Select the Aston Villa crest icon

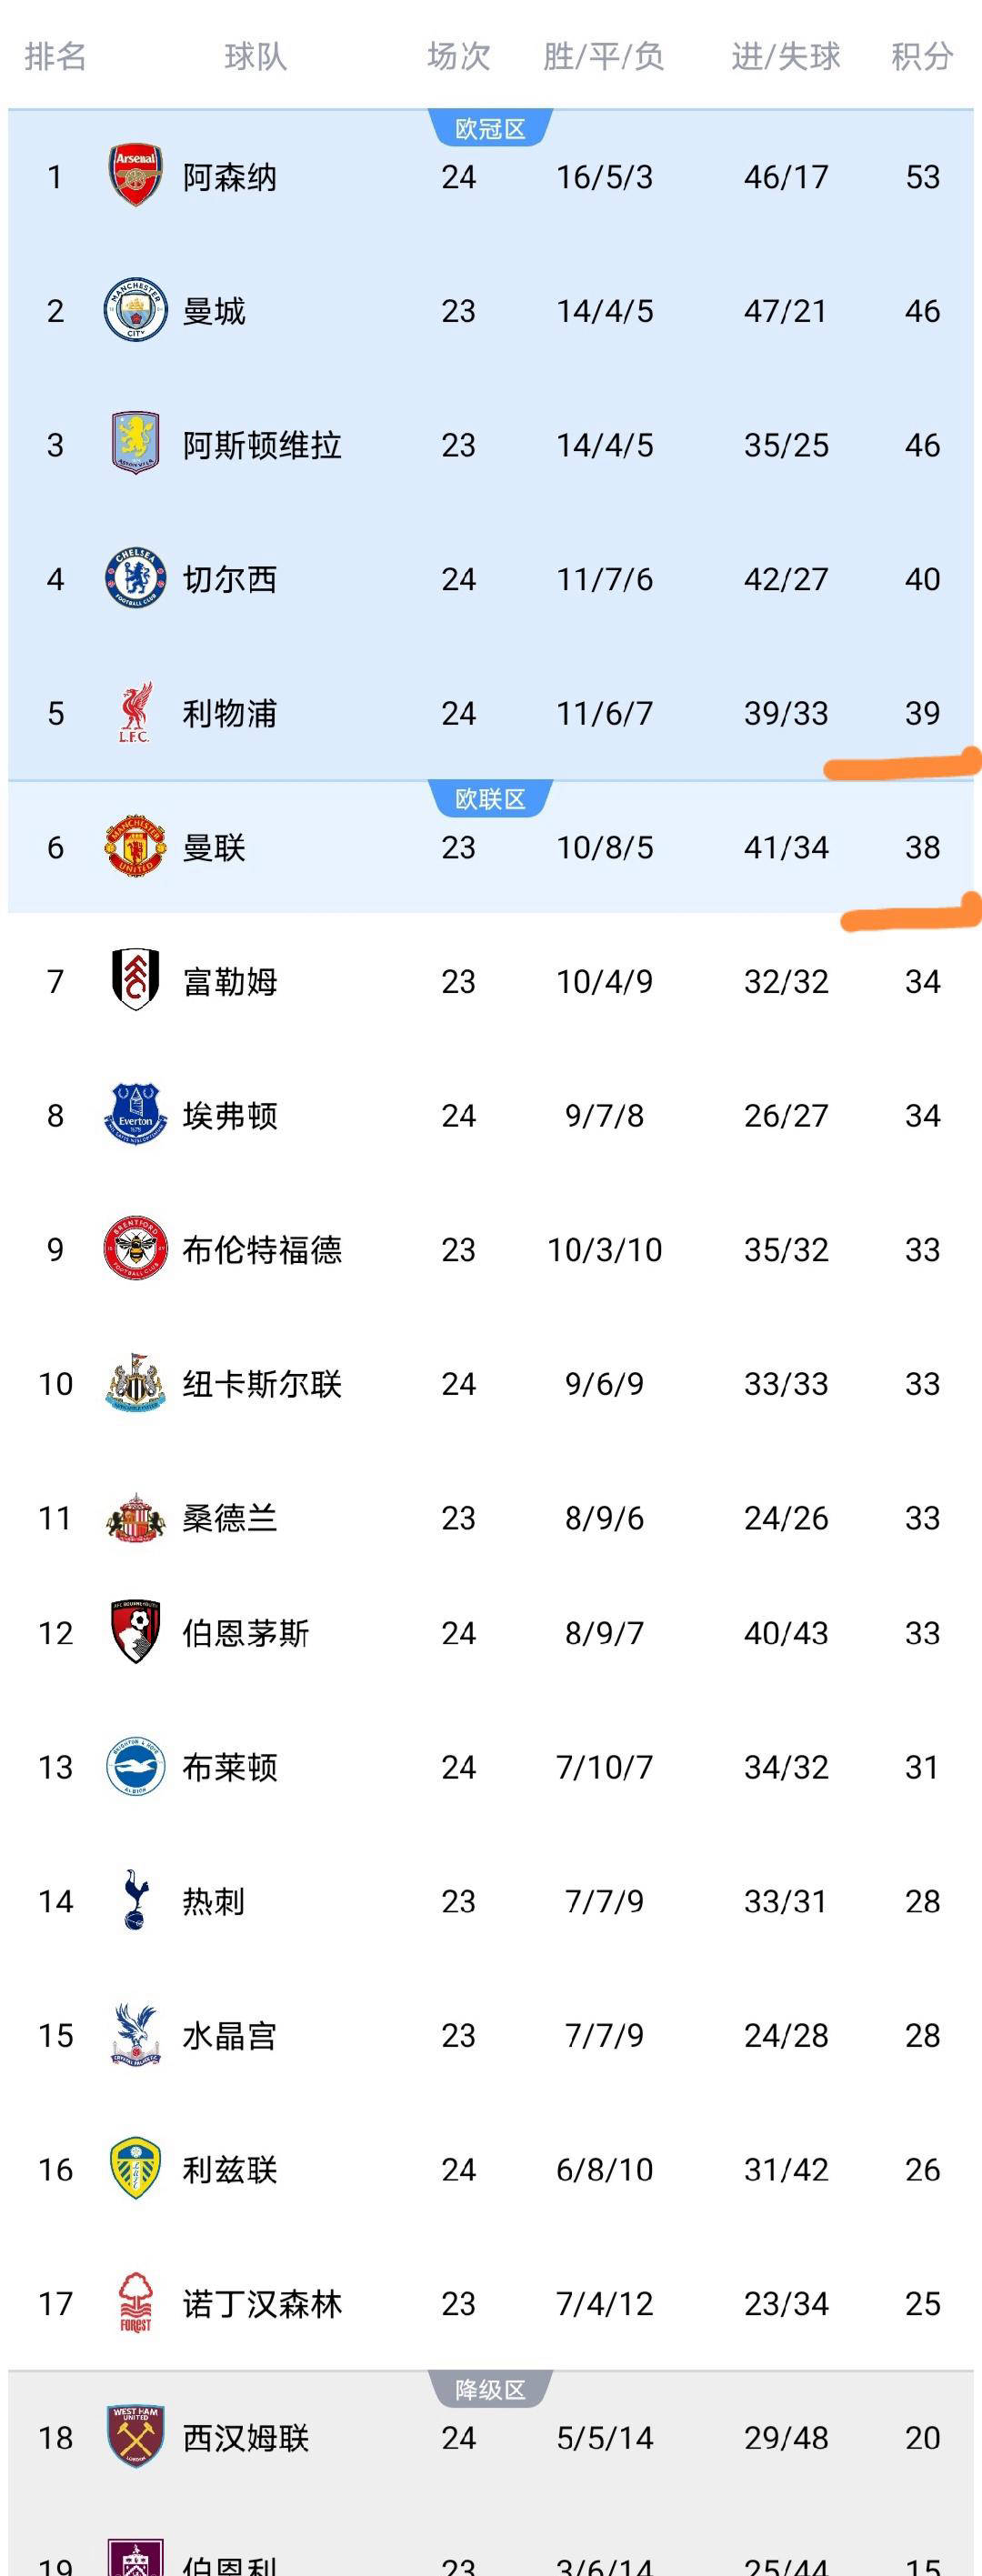(135, 444)
